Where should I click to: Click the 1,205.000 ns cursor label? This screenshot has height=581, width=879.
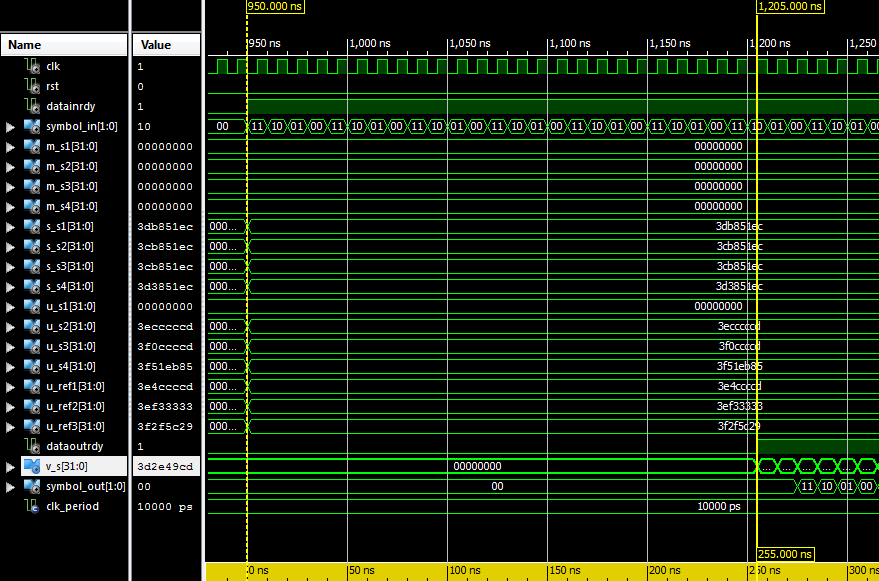[x=790, y=6]
